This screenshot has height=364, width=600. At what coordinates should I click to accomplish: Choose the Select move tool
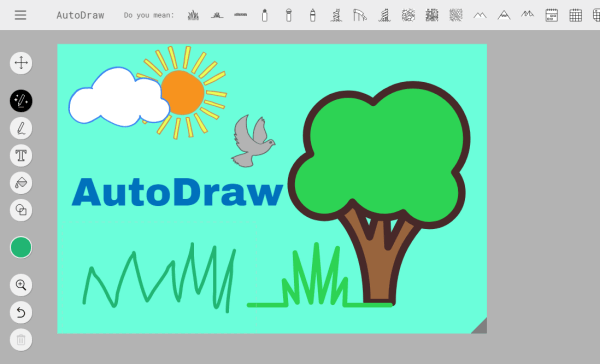click(x=21, y=63)
